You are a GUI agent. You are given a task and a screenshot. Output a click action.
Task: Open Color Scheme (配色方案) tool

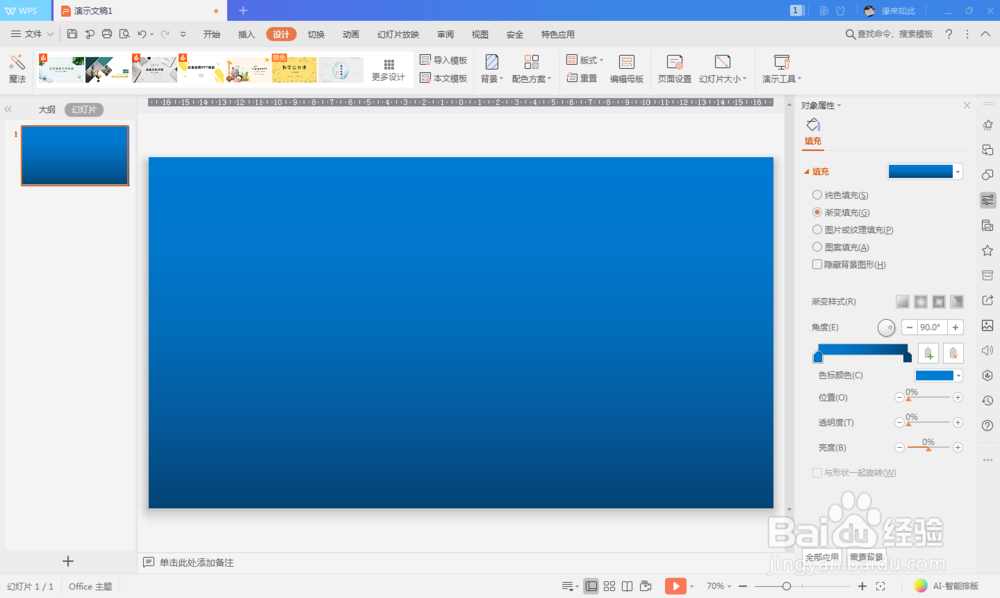pos(531,69)
